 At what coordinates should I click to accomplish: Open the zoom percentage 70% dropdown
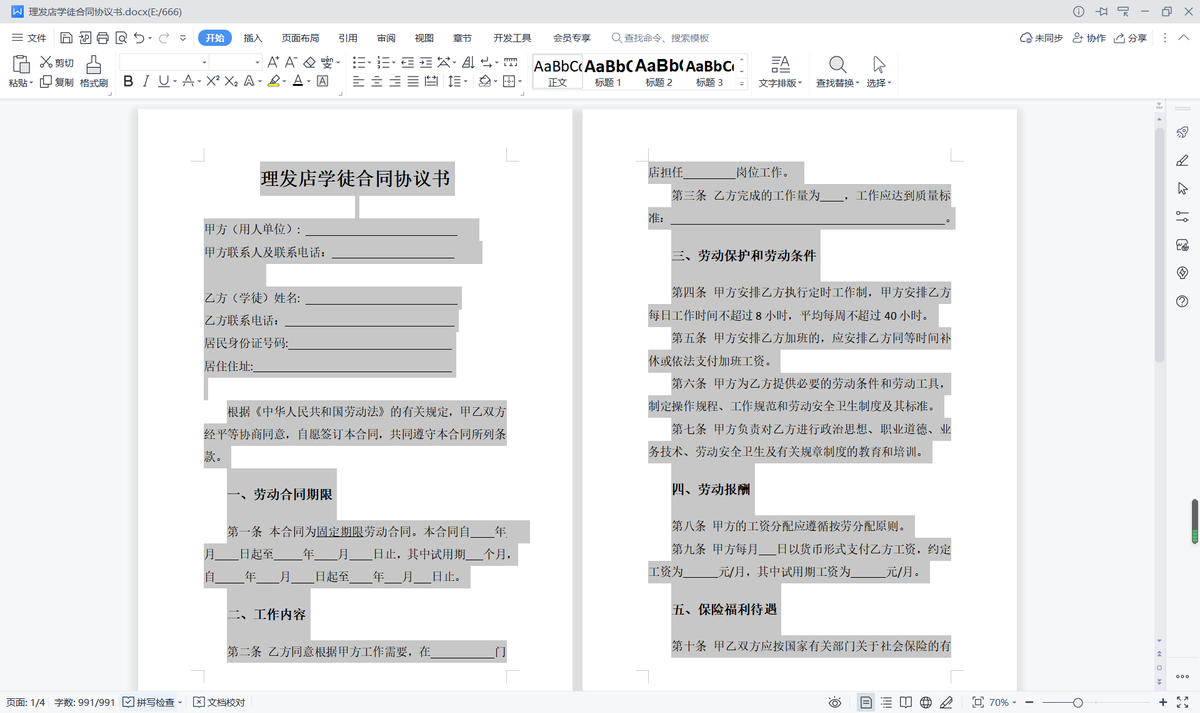pos(1004,702)
